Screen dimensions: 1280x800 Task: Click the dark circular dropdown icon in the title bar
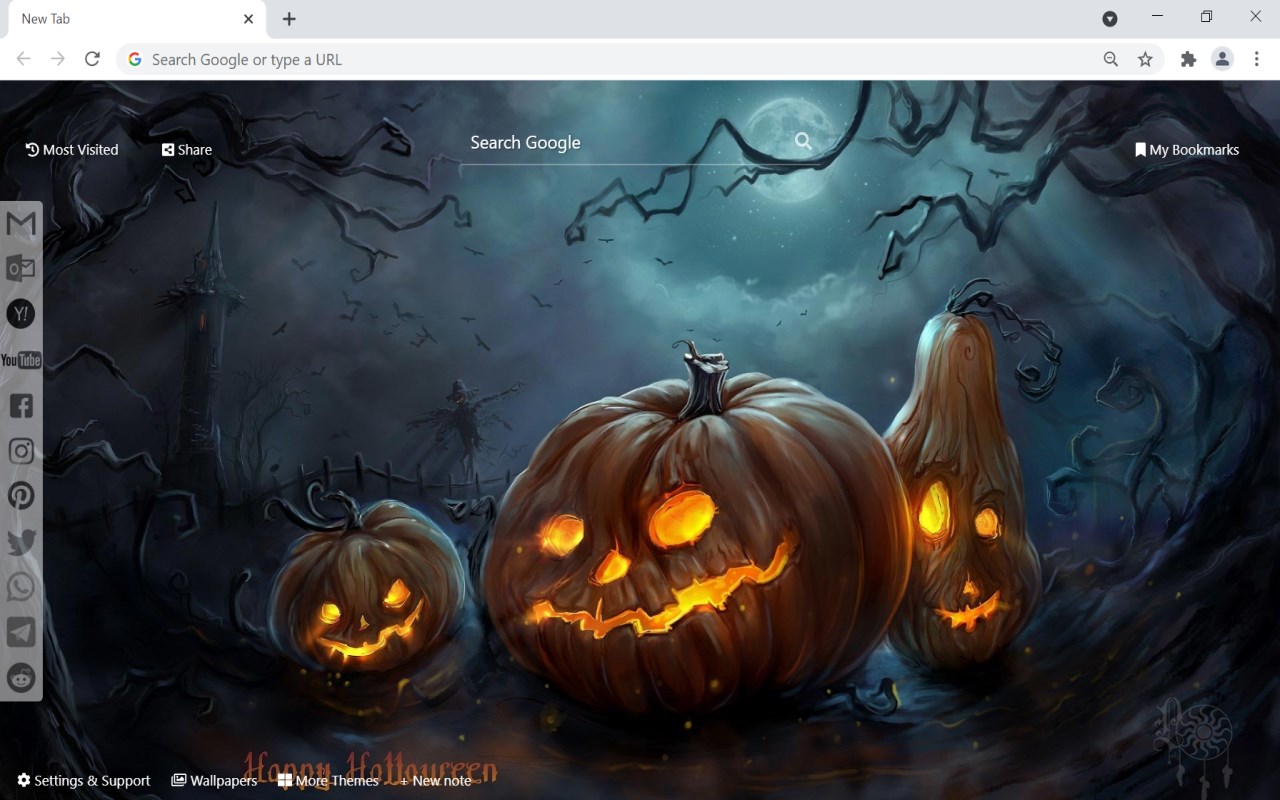click(1110, 18)
